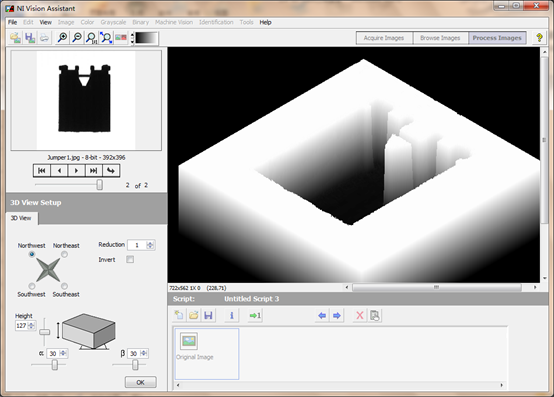
Task: Click the script area right scroll arrow
Action: (501, 385)
